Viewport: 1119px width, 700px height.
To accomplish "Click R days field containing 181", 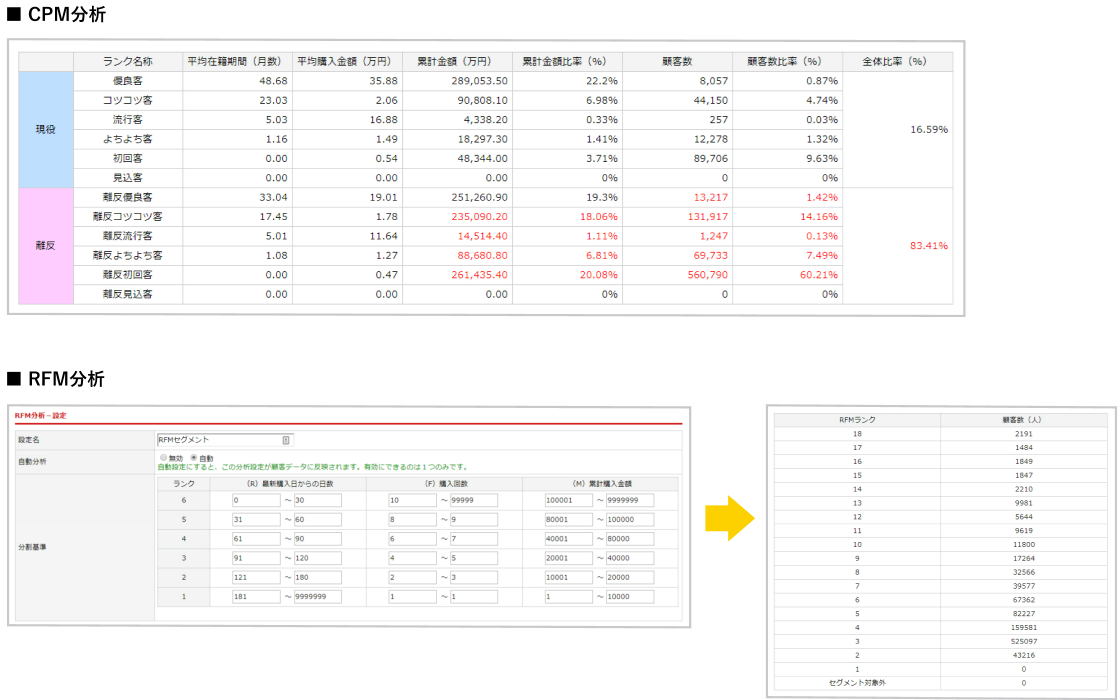I will [256, 597].
